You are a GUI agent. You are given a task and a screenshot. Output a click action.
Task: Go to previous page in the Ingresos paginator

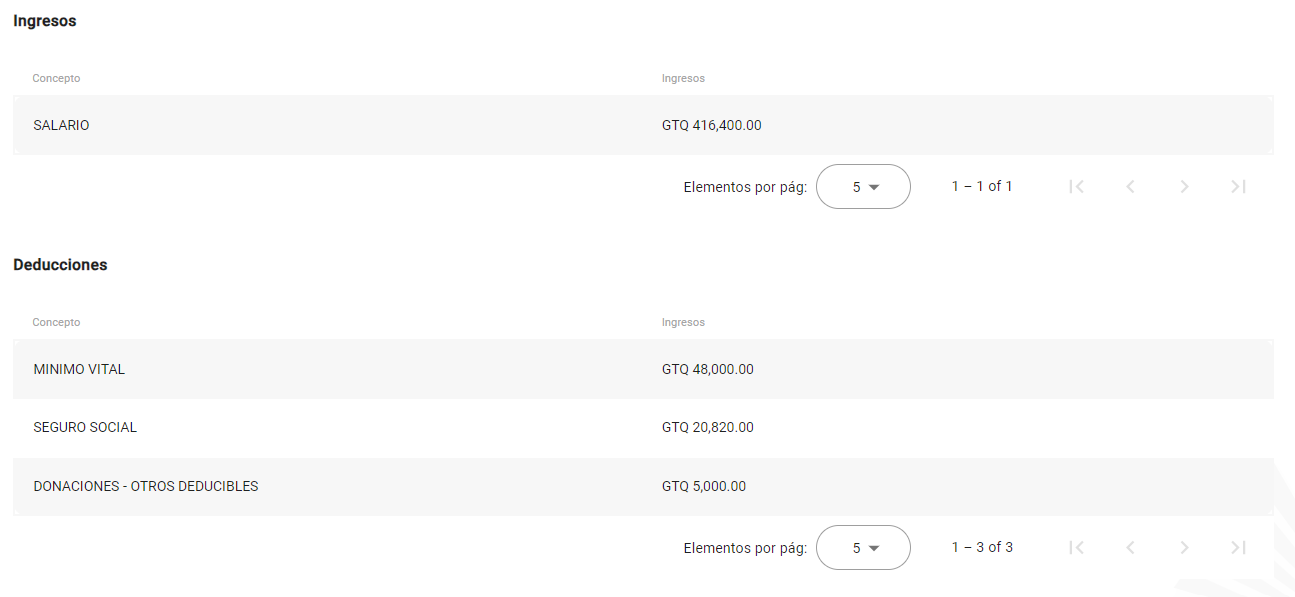(1130, 186)
